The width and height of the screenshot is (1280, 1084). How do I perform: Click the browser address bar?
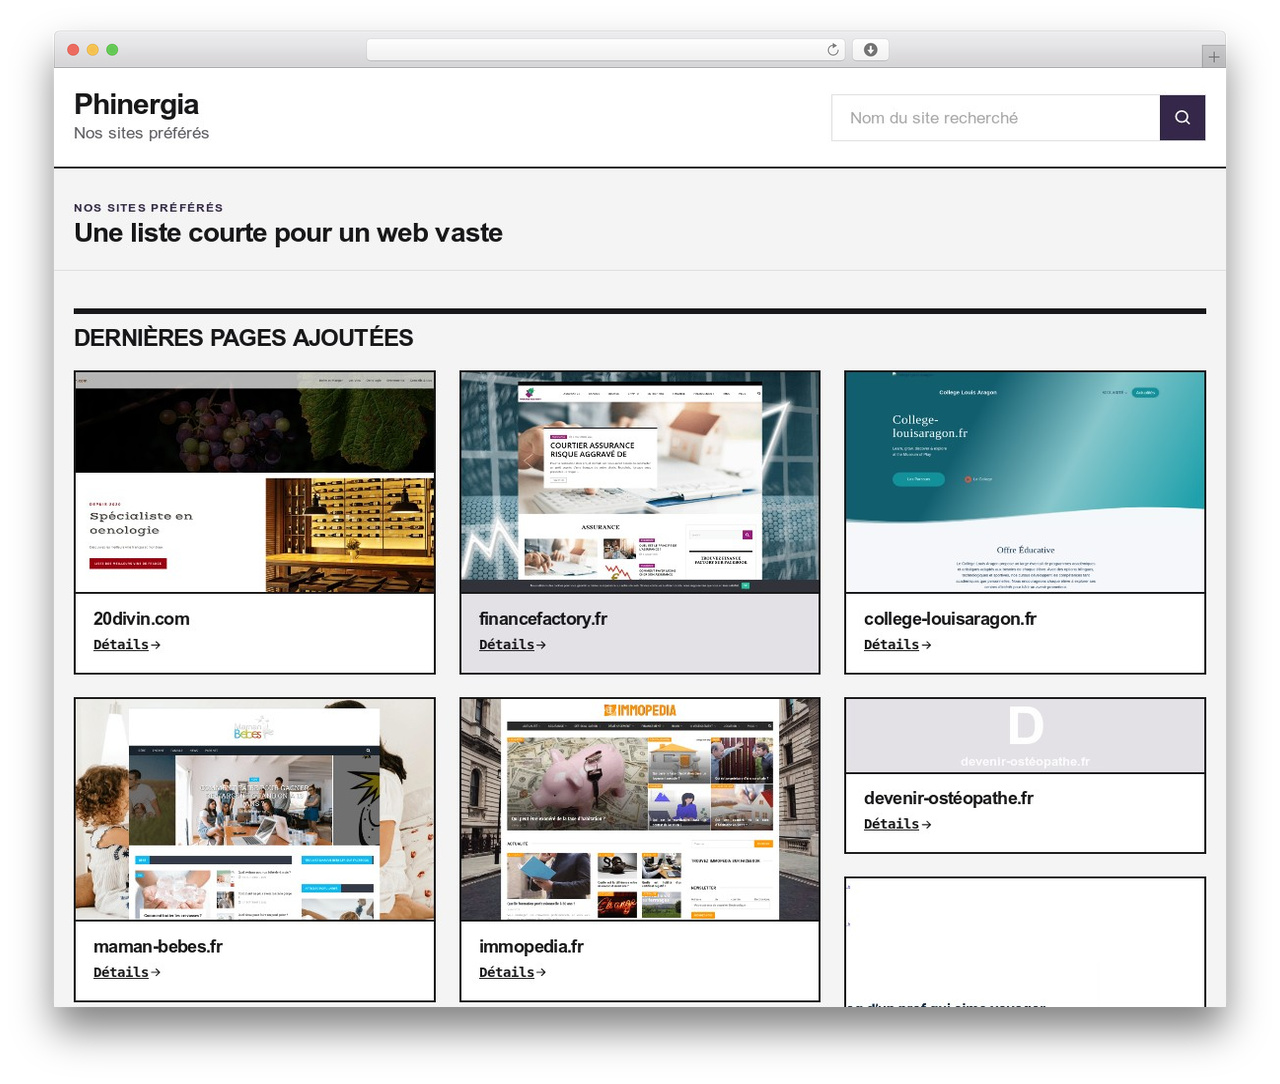pos(606,50)
